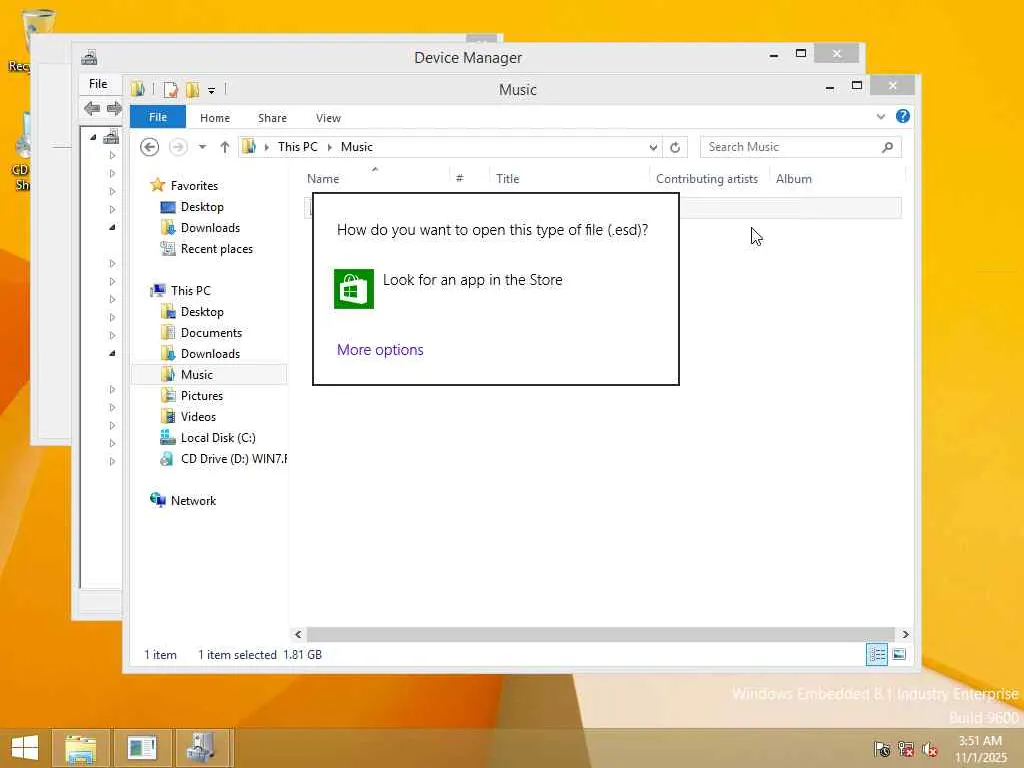Image resolution: width=1024 pixels, height=768 pixels.
Task: Expand the address bar history dropdown
Action: [x=653, y=148]
